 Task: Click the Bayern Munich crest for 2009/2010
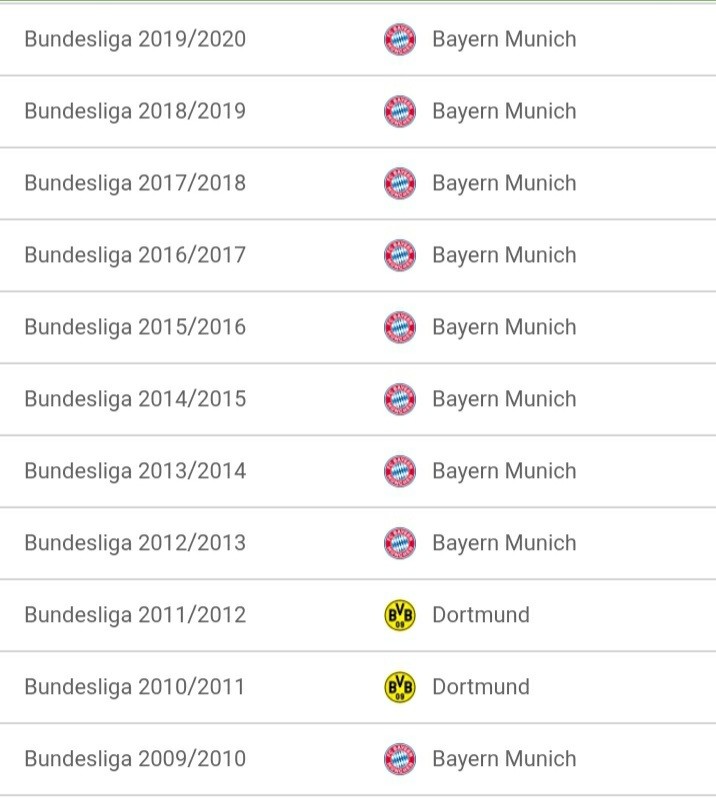pos(400,759)
